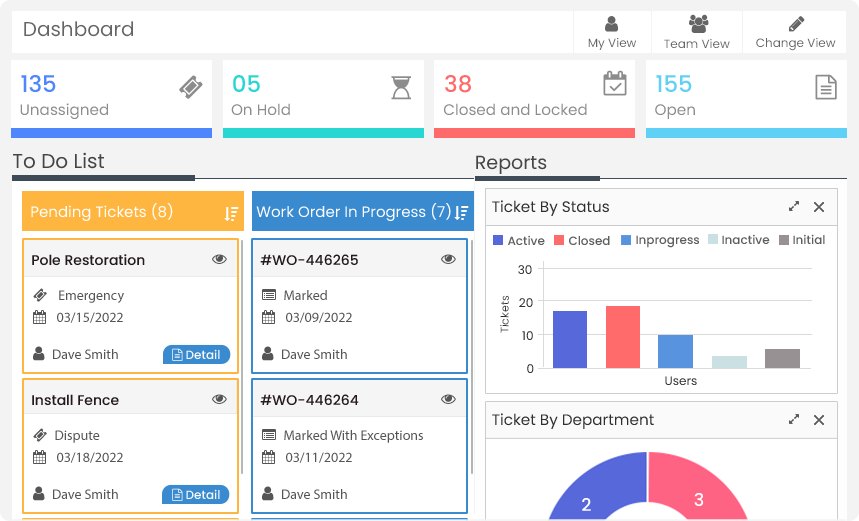Viewport: 859px width, 521px height.
Task: Toggle Initial series in chart legend
Action: [x=802, y=240]
